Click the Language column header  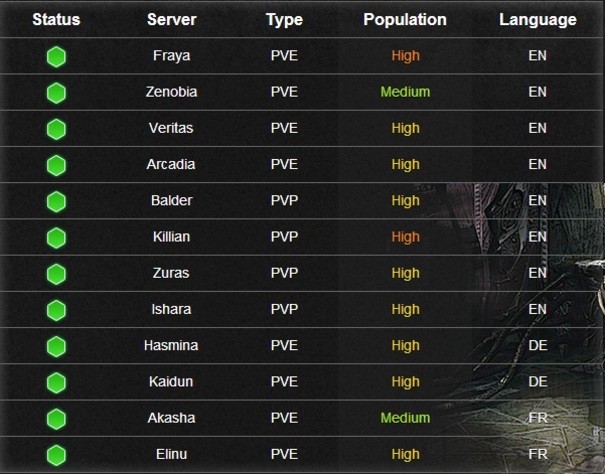pyautogui.click(x=538, y=20)
